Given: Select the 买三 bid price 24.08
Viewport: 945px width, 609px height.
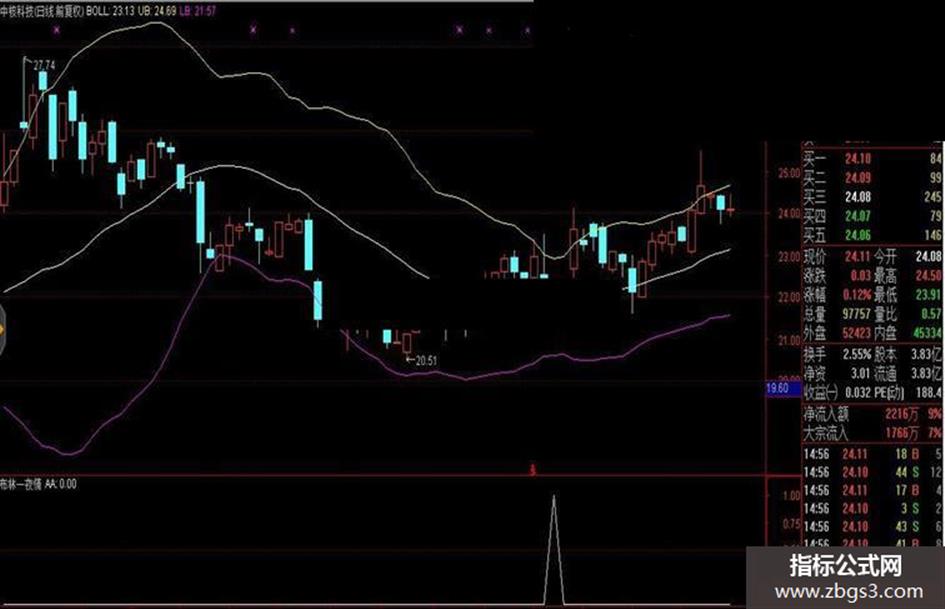Looking at the screenshot, I should [x=858, y=197].
